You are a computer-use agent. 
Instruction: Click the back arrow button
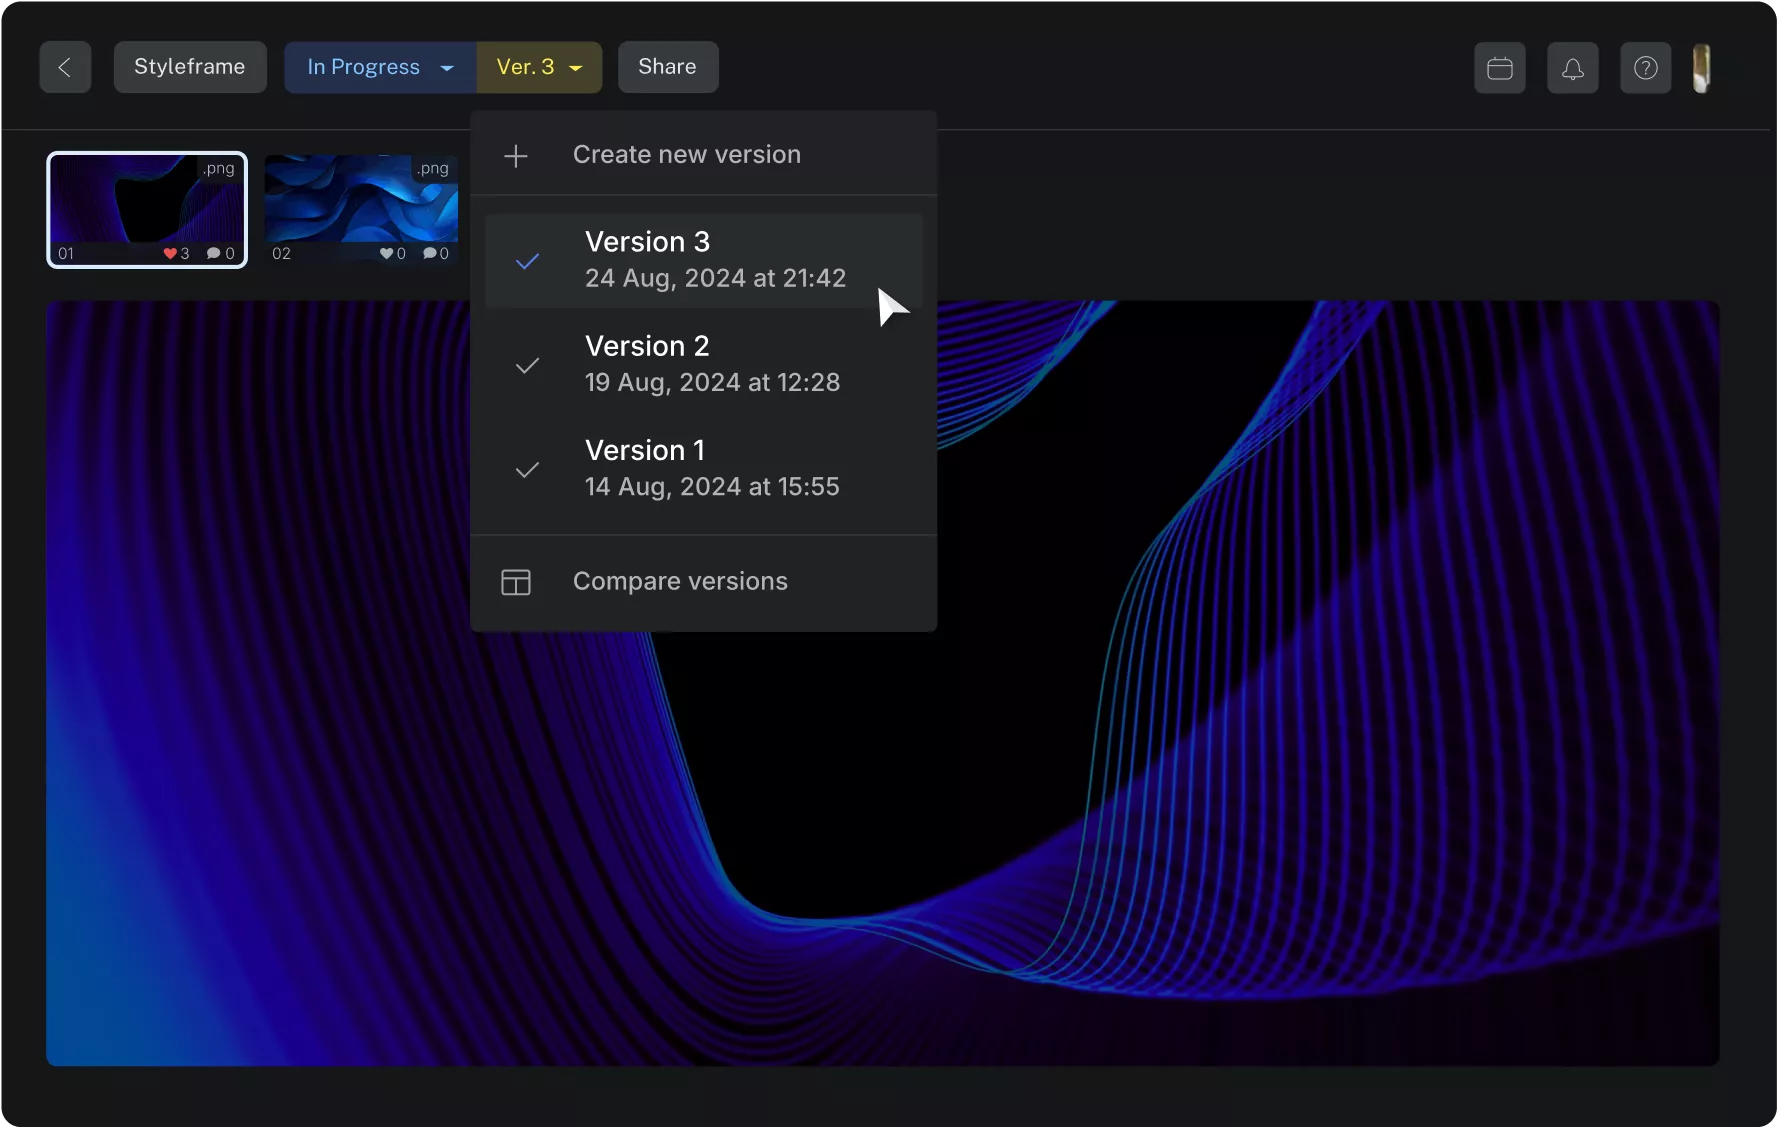(65, 67)
